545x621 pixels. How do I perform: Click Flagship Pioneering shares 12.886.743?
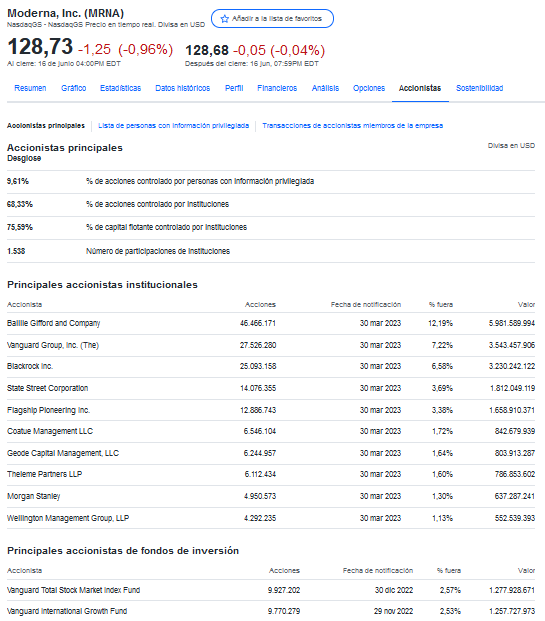click(258, 410)
